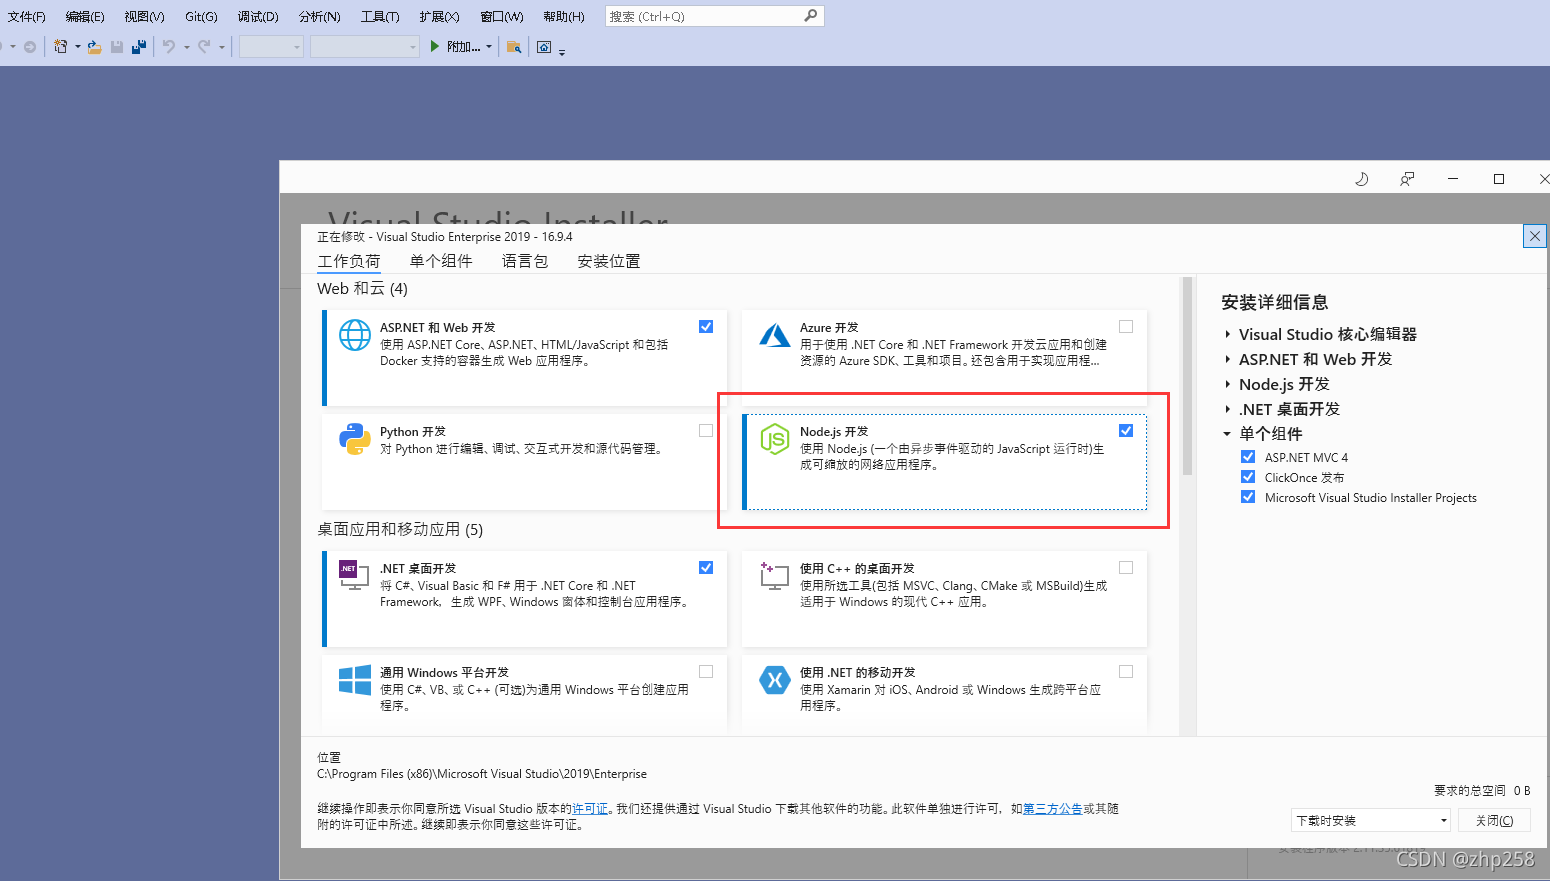This screenshot has width=1550, height=881.
Task: Click the search magnifier icon
Action: [x=811, y=15]
